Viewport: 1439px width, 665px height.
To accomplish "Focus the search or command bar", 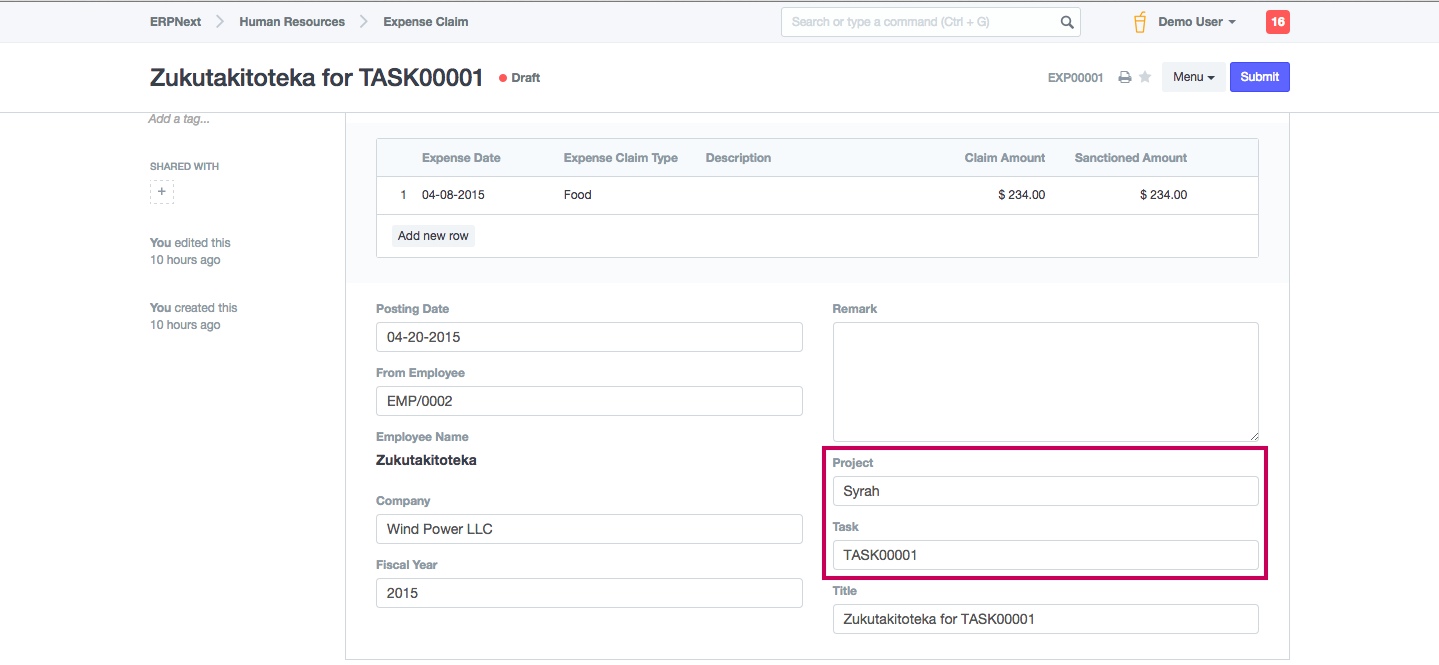I will [x=920, y=22].
